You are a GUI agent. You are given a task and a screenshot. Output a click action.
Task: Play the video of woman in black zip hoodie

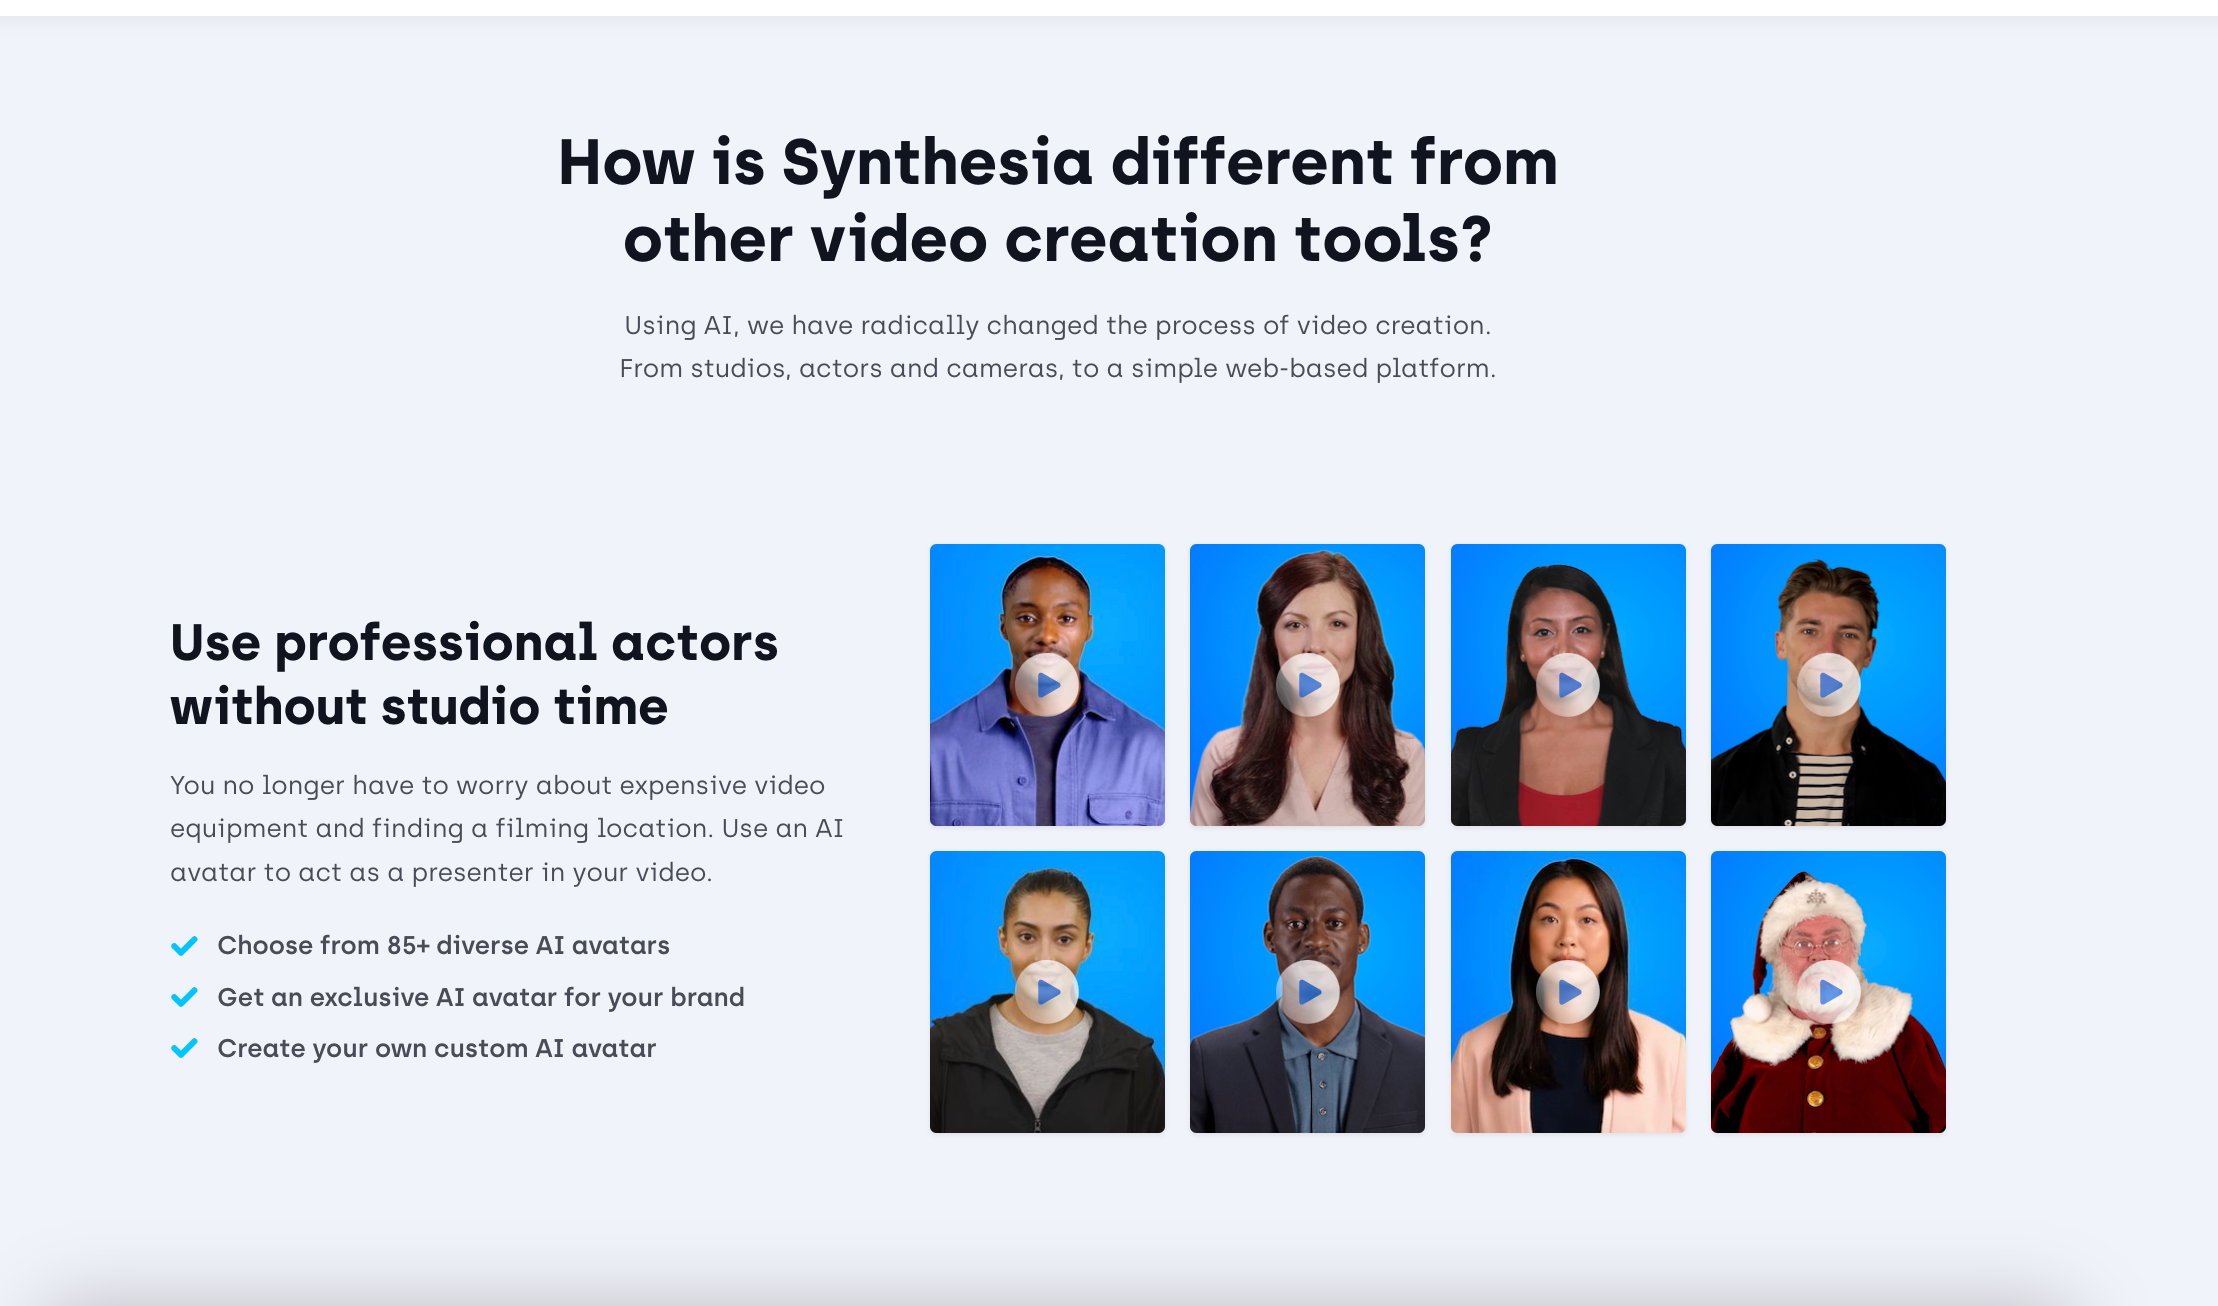pos(1047,992)
